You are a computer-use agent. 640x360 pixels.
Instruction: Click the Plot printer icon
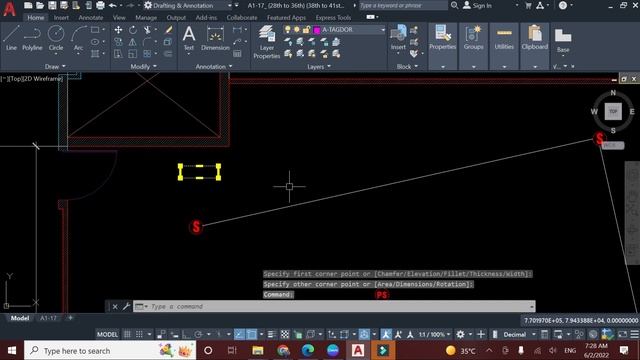[100, 5]
